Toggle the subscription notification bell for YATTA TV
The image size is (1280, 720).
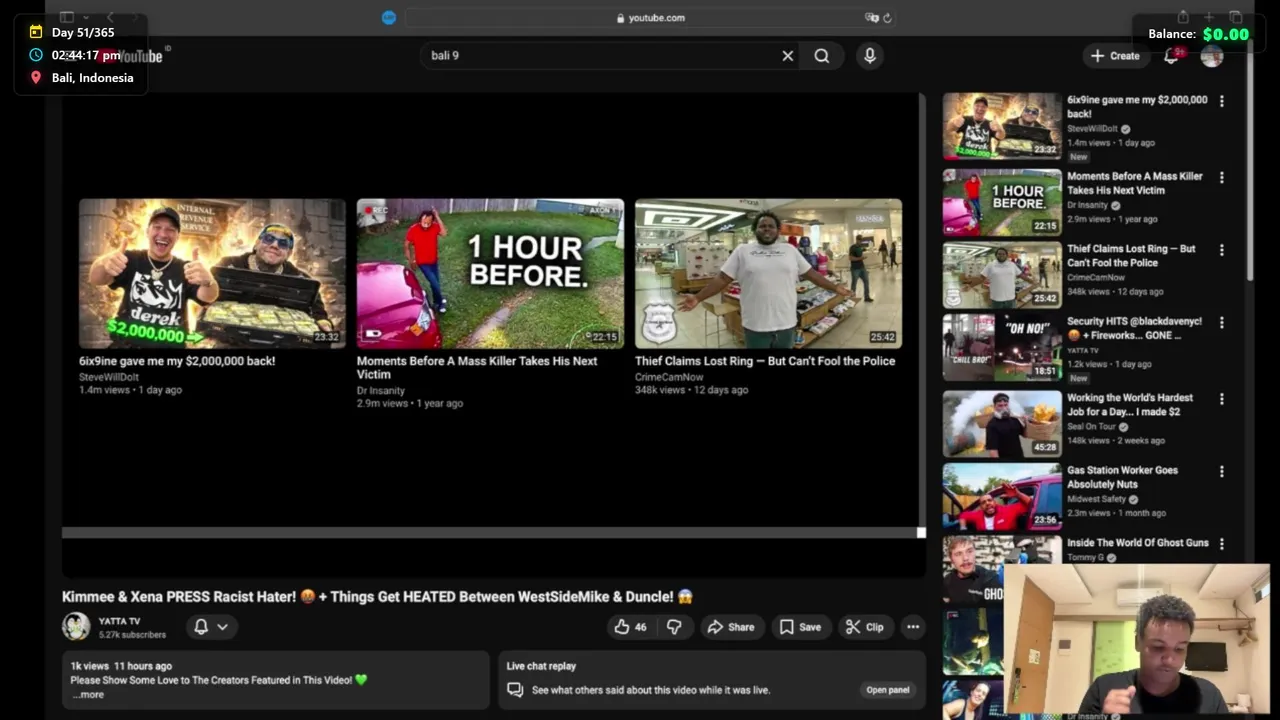coord(201,627)
